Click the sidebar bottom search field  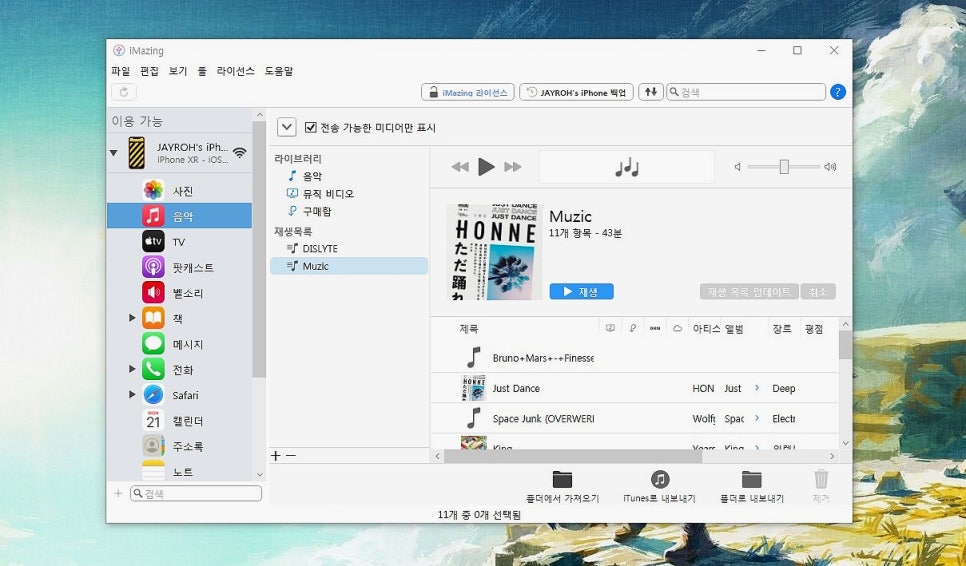coord(196,493)
